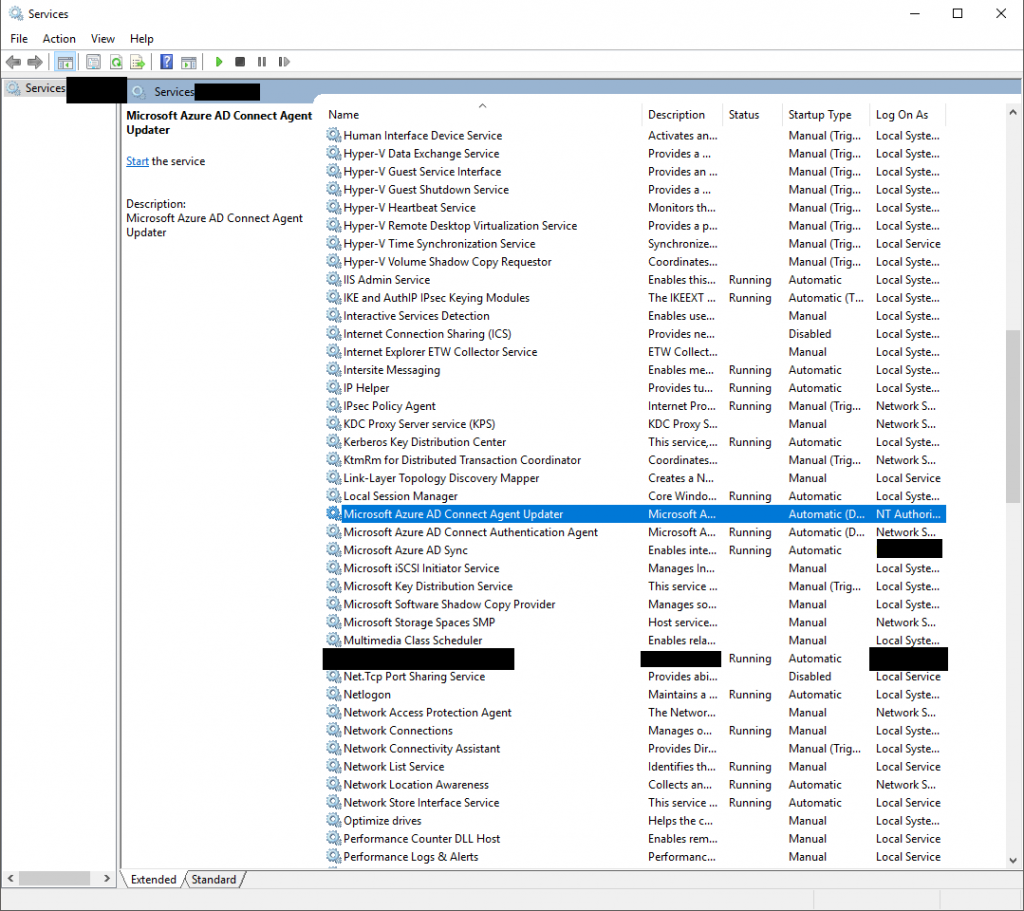Click the gear icon beside Hyper-V Heartbeat Service
Screen dimensions: 1024x911
334,208
